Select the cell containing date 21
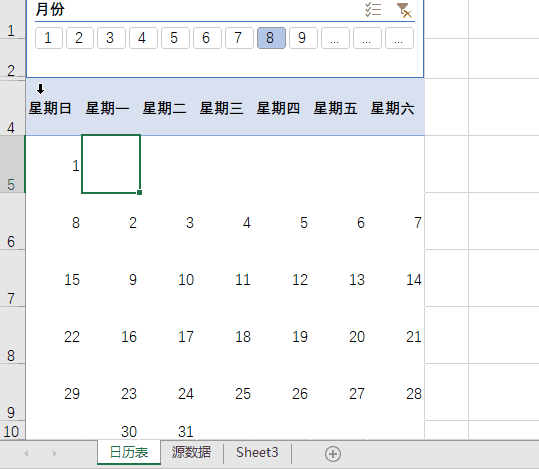Image resolution: width=539 pixels, height=469 pixels. pyautogui.click(x=396, y=336)
